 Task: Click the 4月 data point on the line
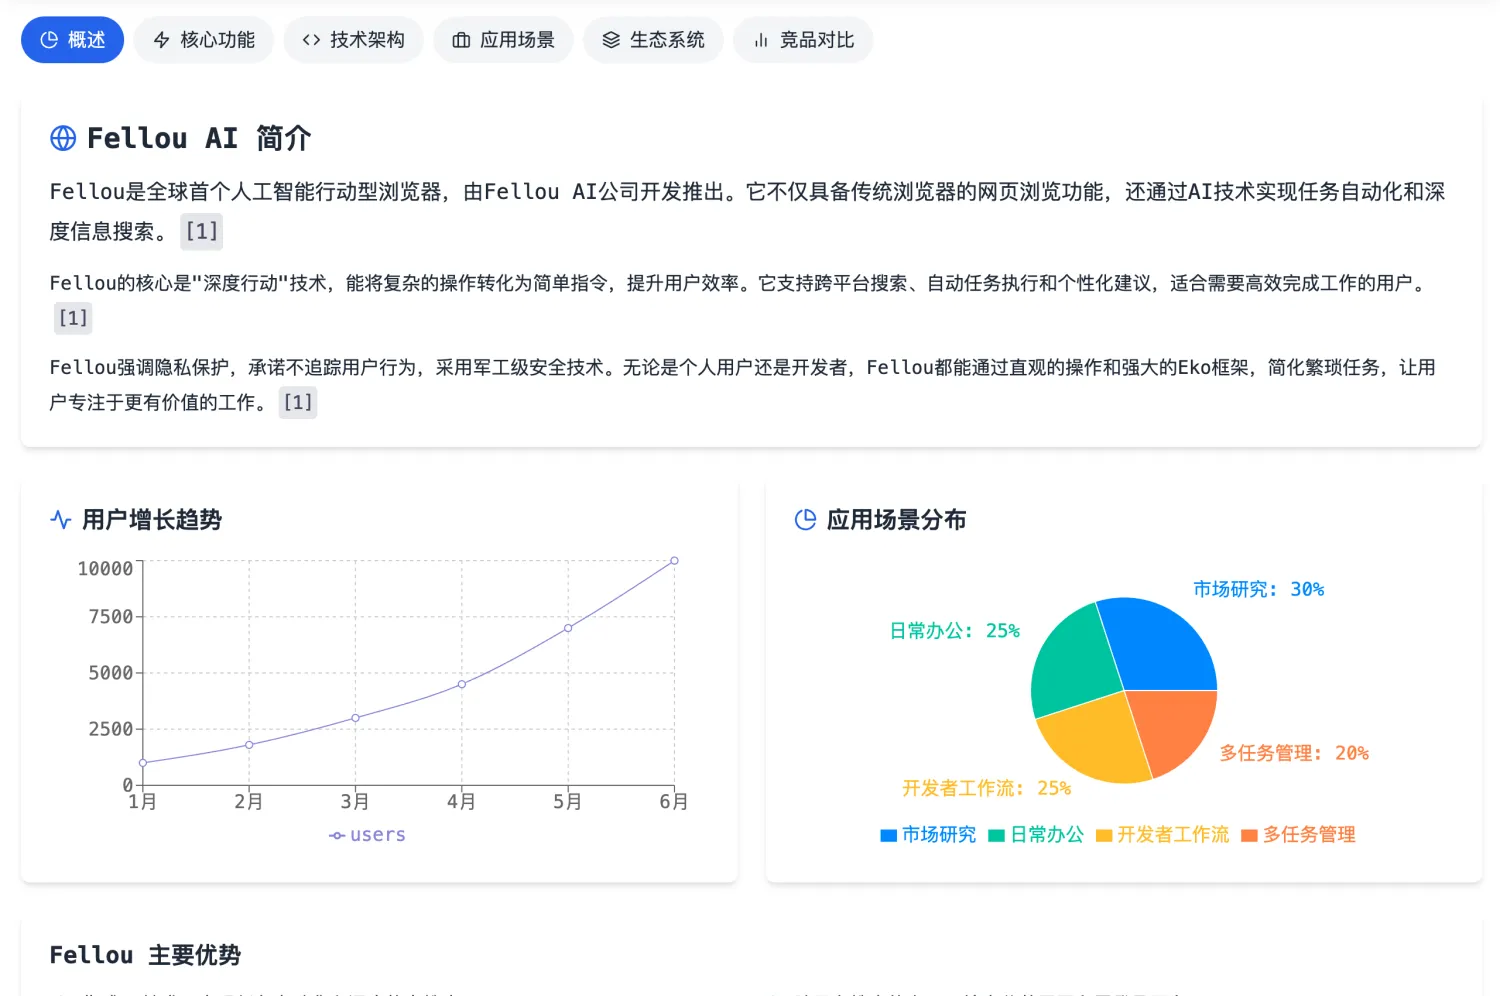coord(462,684)
